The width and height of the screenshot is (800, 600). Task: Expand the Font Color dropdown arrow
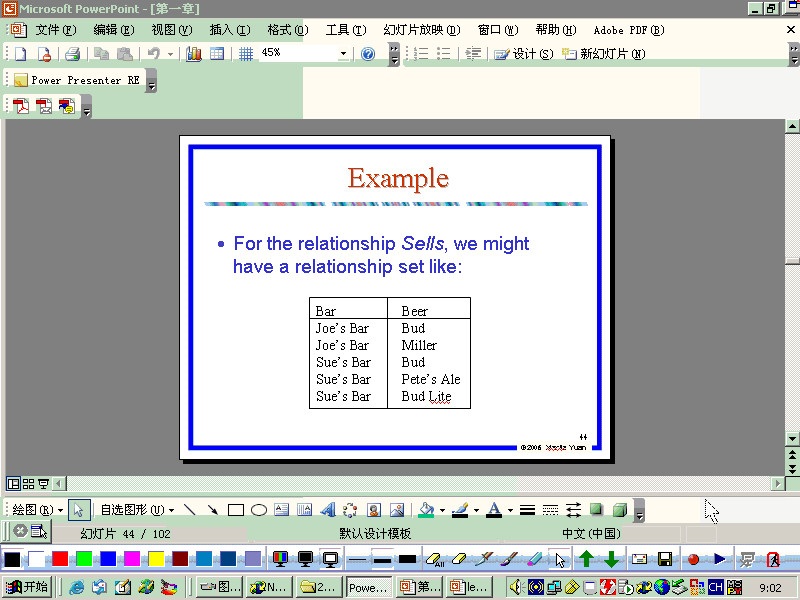tap(510, 509)
